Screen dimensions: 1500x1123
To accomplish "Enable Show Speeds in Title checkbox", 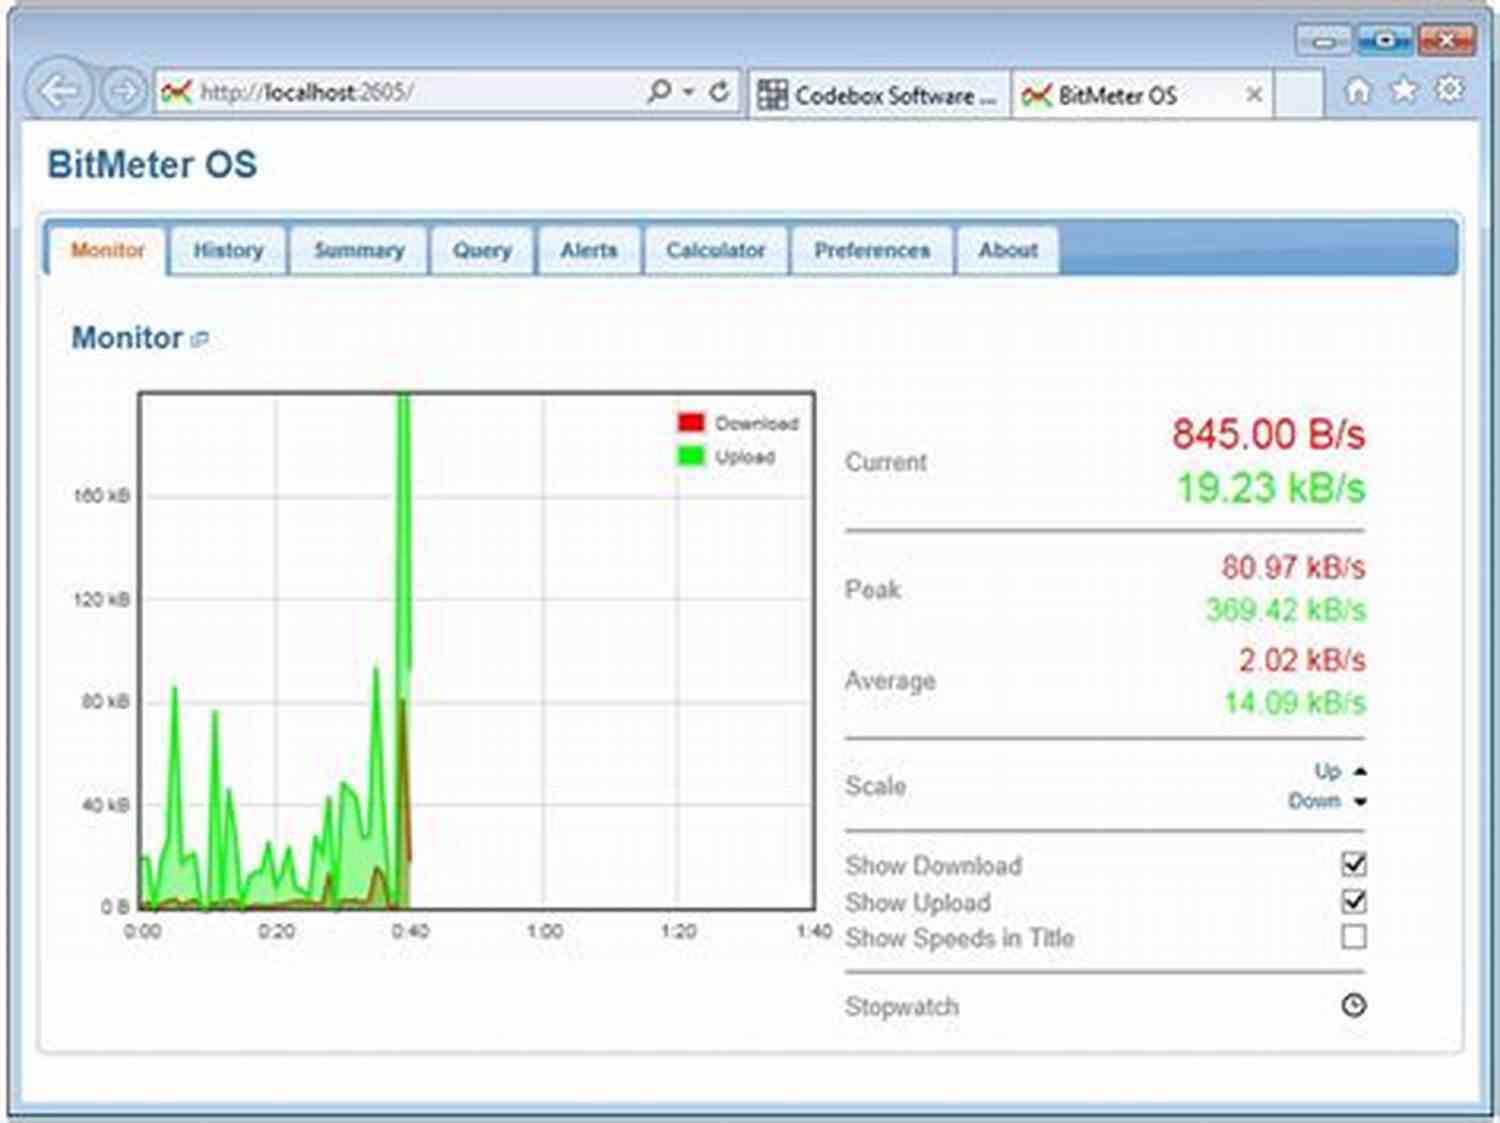I will pyautogui.click(x=1354, y=937).
